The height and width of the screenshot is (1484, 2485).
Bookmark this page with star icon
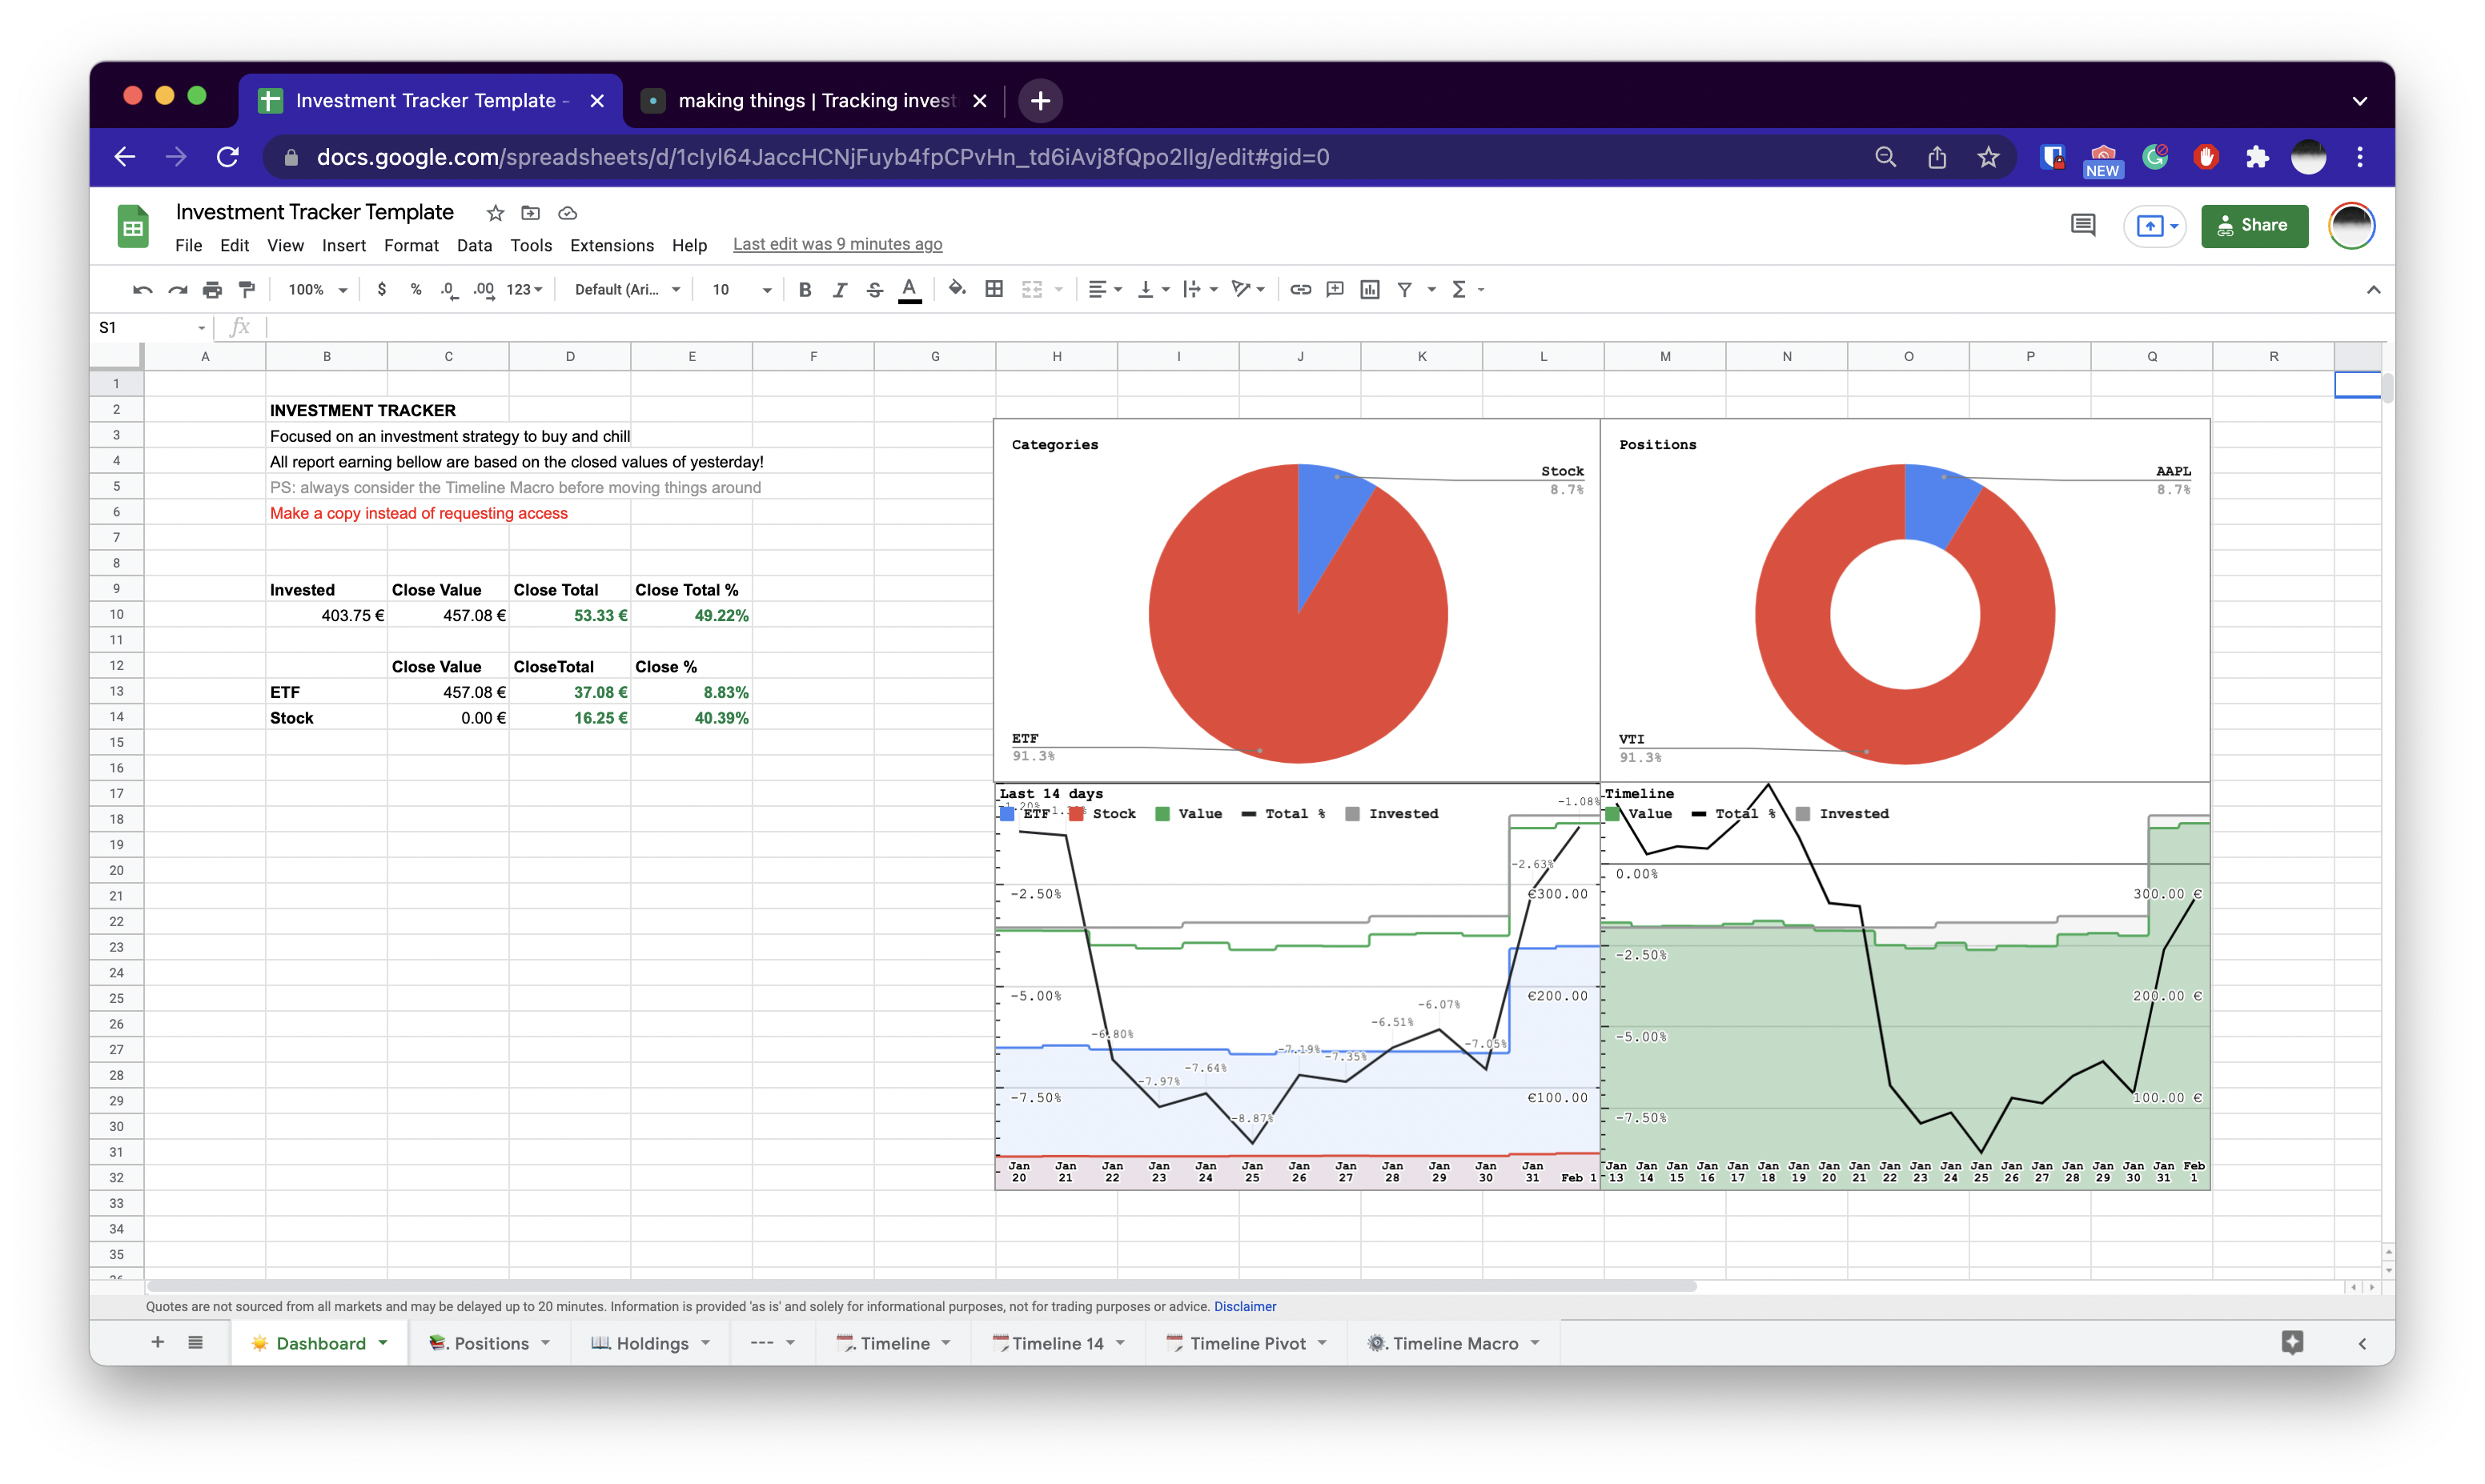coord(1988,157)
